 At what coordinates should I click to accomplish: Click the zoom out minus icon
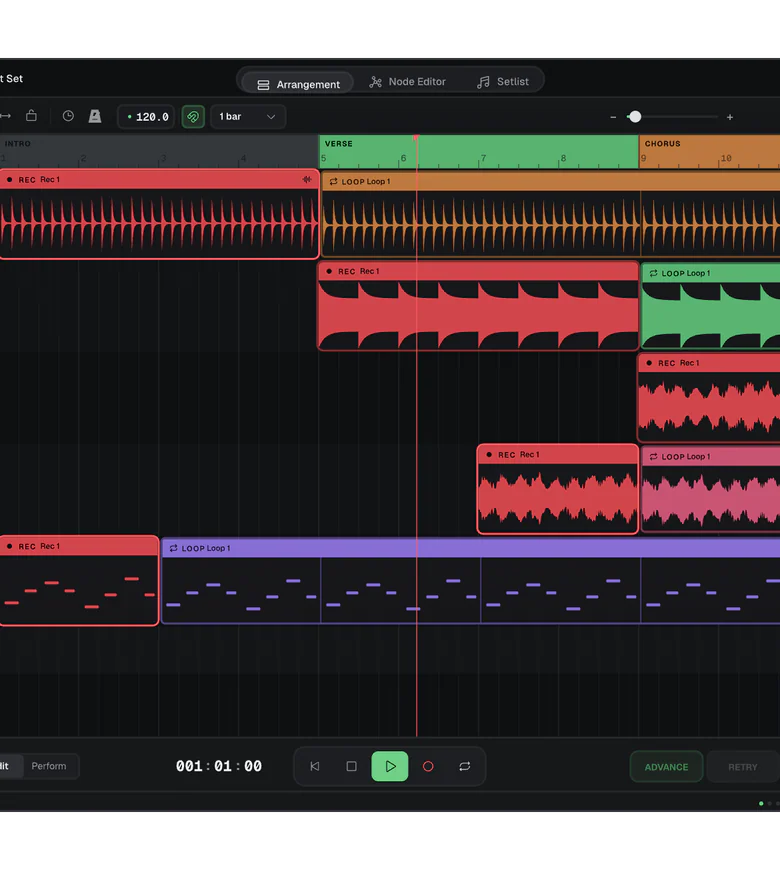point(613,117)
